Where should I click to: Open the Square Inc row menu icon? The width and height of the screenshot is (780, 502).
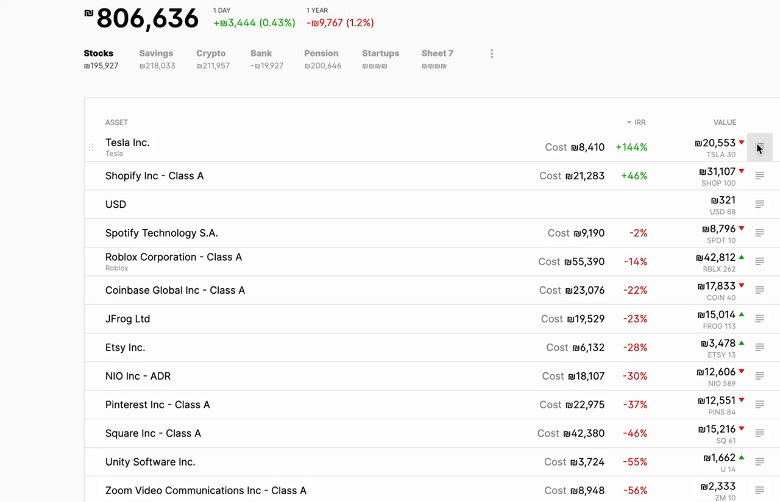[x=760, y=433]
